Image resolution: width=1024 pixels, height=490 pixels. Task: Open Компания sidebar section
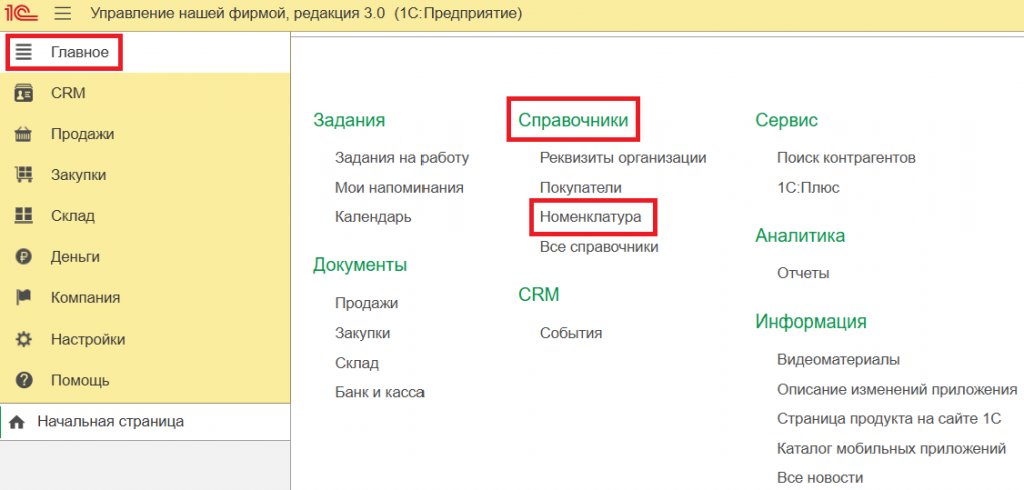(145, 298)
